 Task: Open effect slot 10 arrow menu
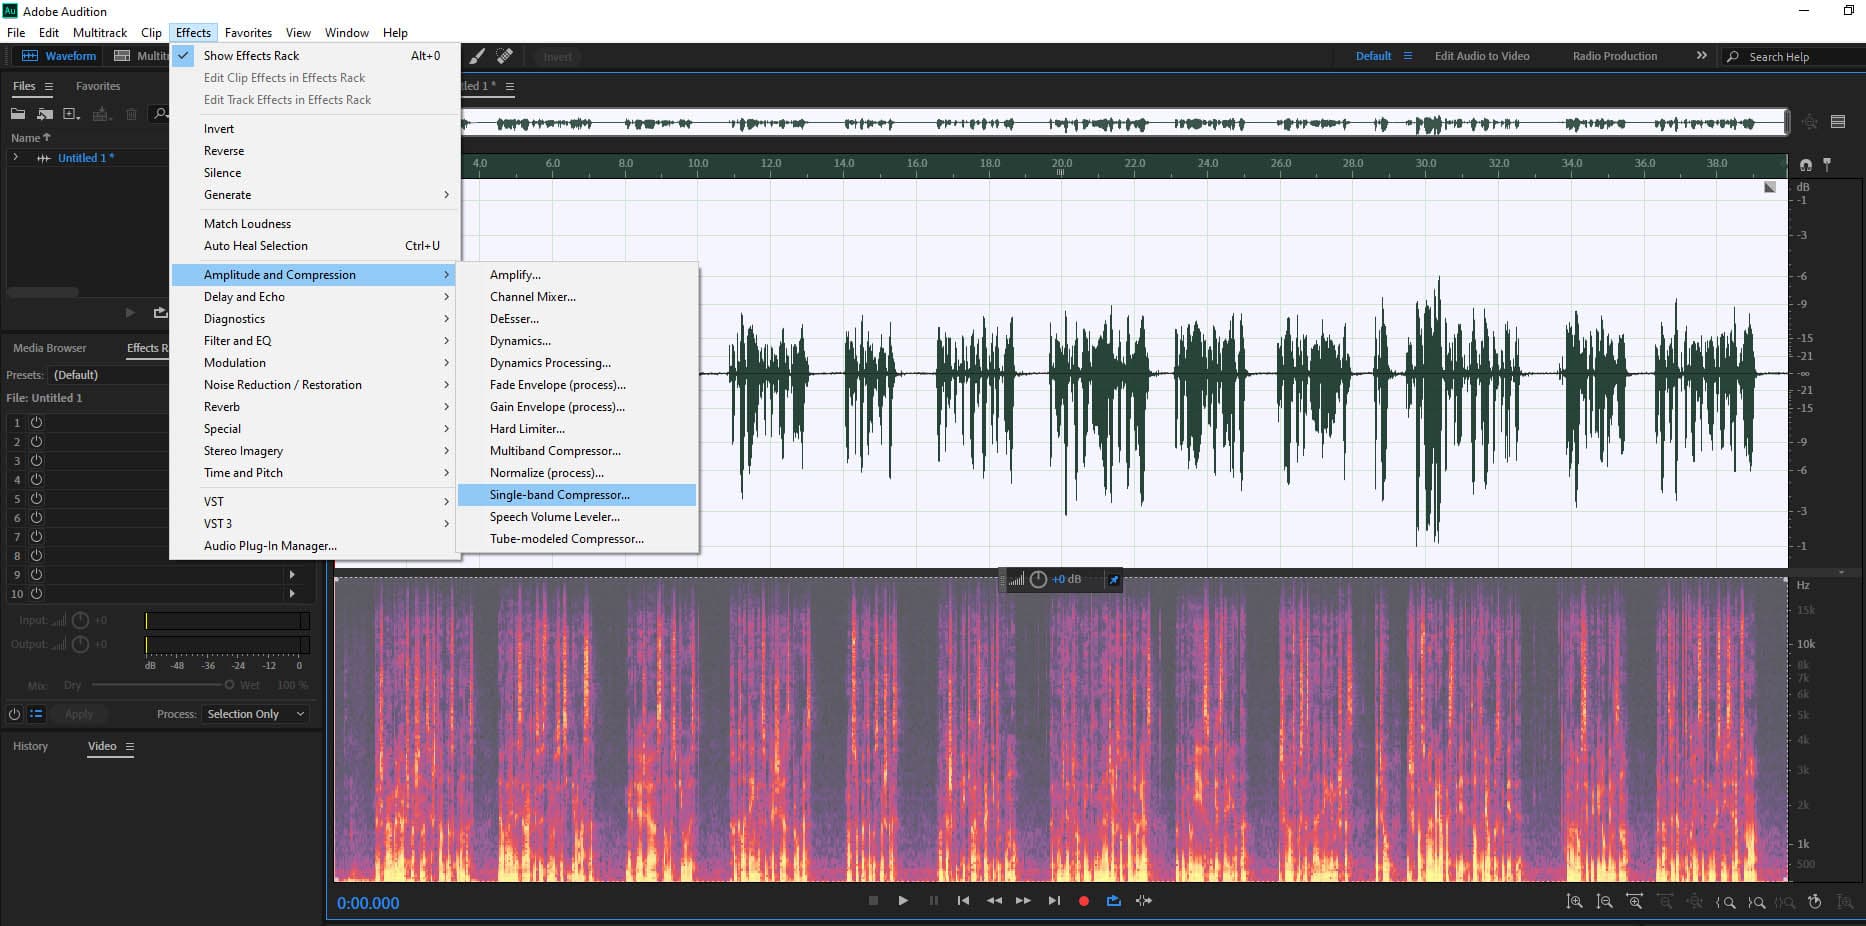tap(292, 594)
